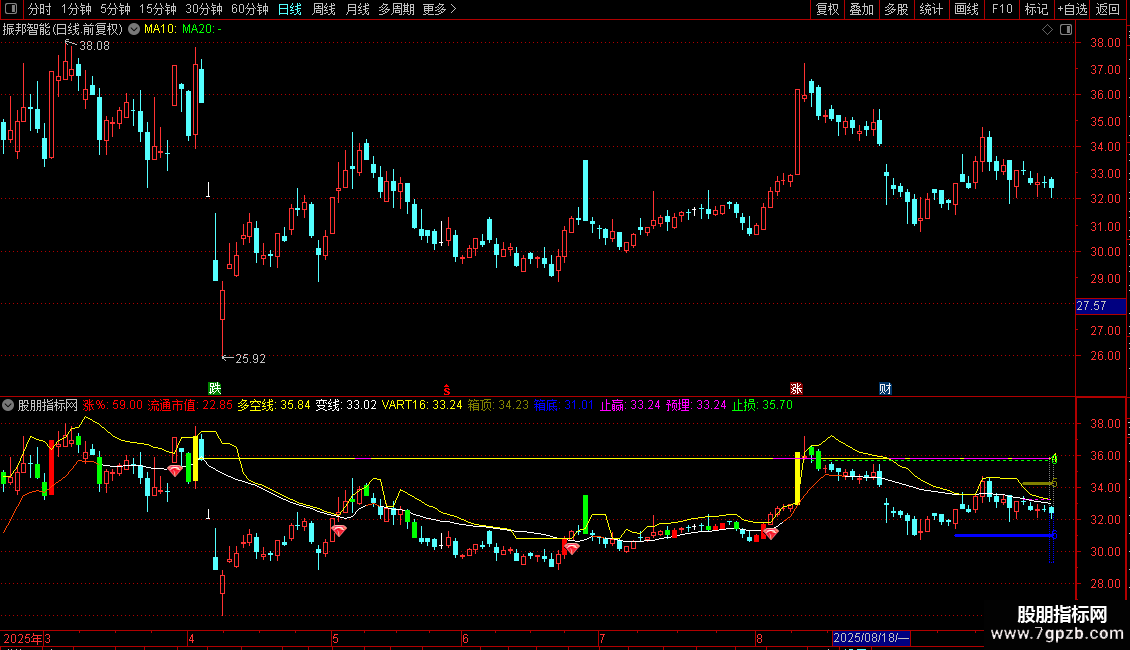The image size is (1130, 650).
Task: Click the green 跌 event marker
Action: coord(215,388)
